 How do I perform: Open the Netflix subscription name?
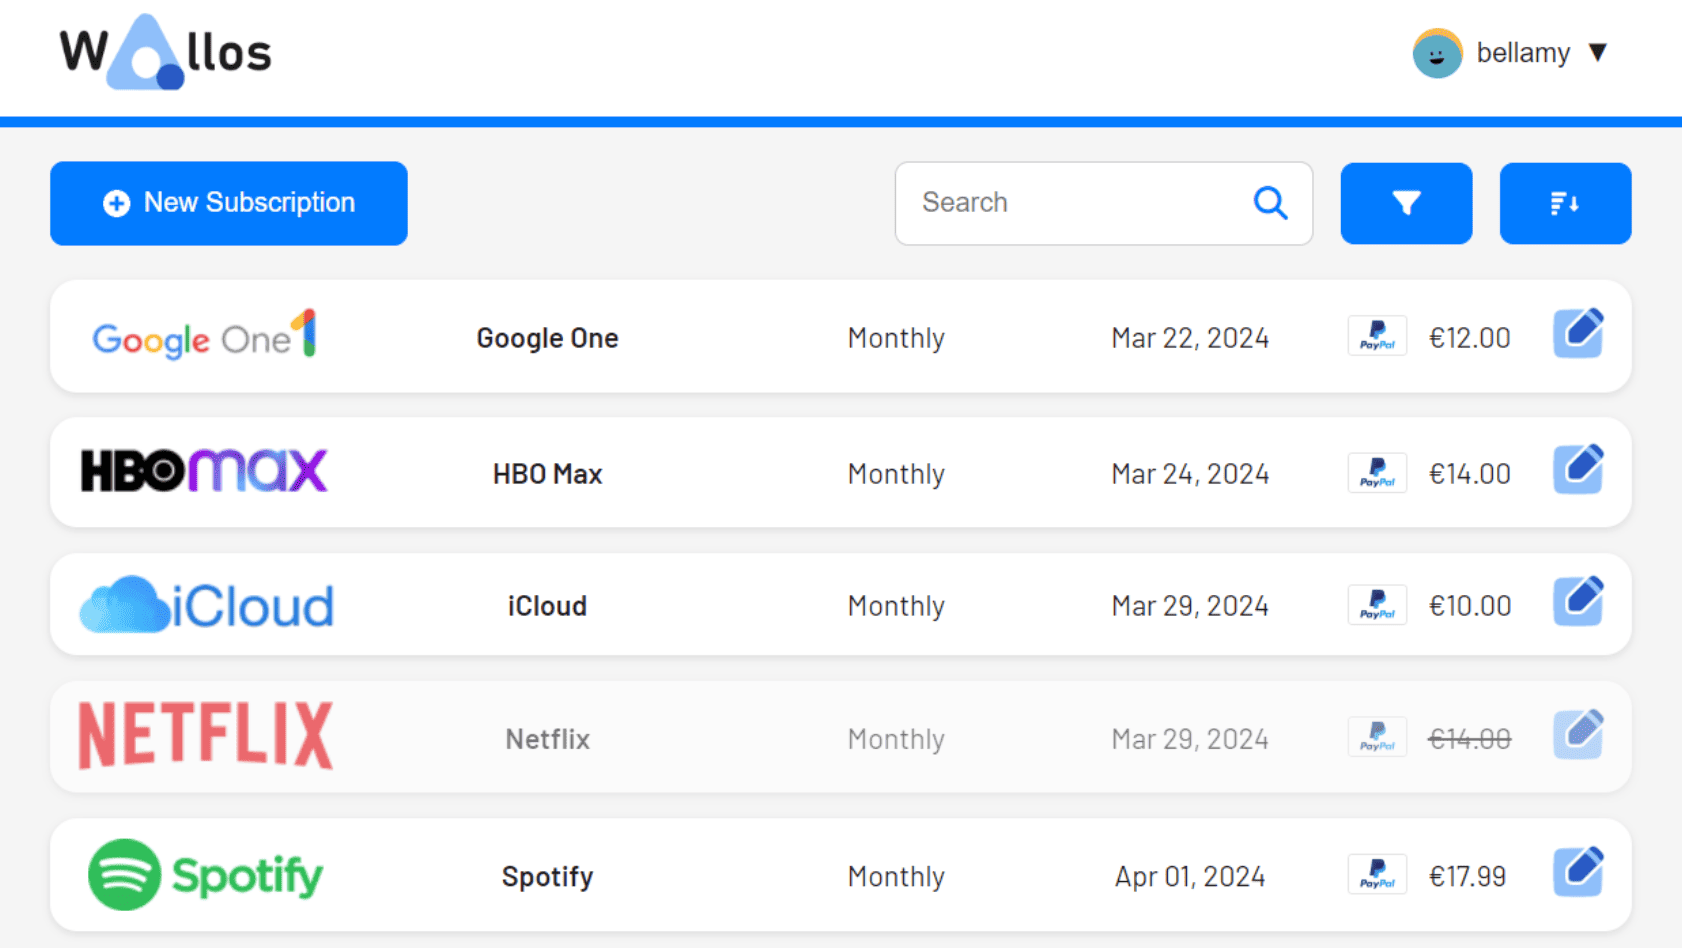pos(547,739)
